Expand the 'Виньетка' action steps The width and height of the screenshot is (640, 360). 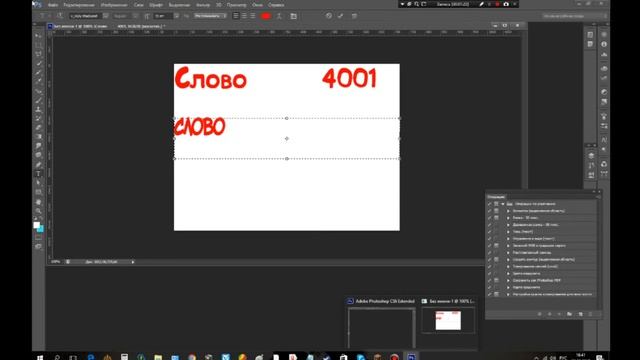[x=508, y=211]
